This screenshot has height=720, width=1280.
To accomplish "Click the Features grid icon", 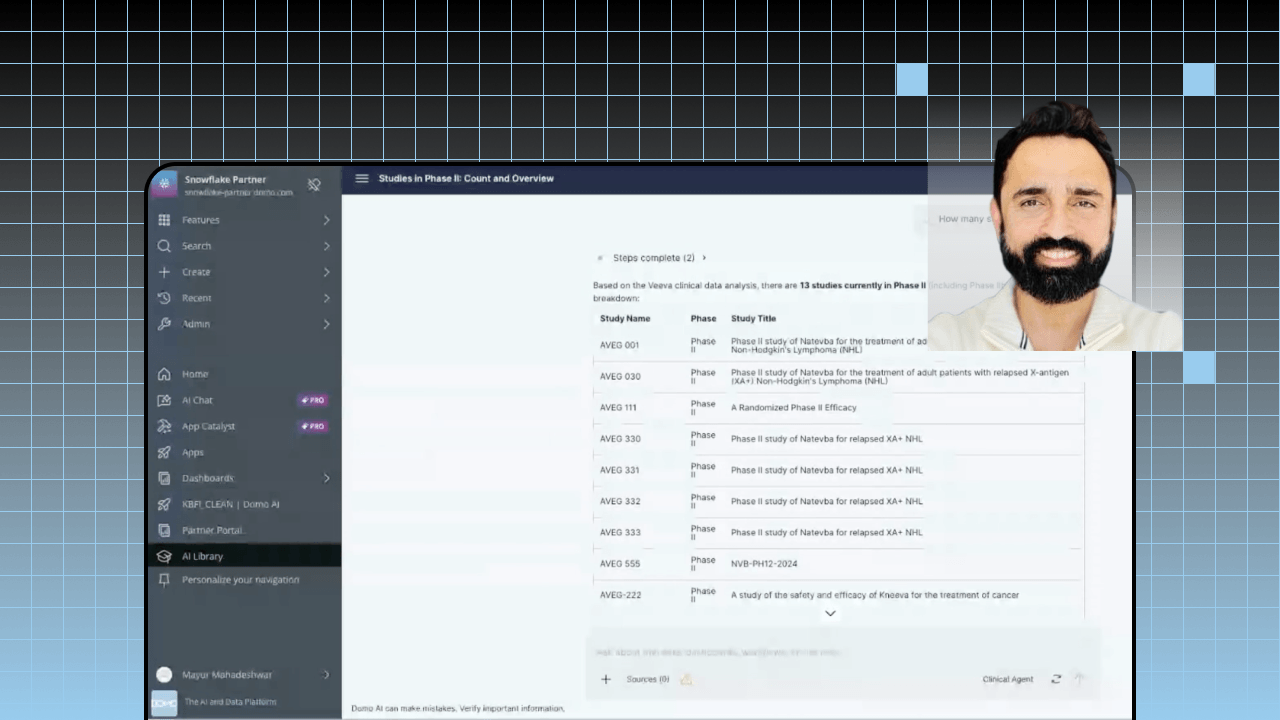I will 164,220.
